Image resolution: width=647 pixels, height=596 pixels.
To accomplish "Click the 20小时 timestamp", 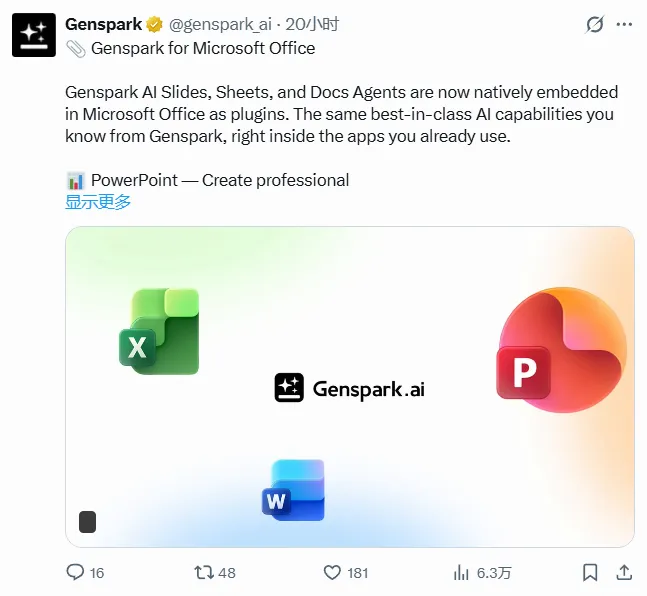I will click(314, 24).
